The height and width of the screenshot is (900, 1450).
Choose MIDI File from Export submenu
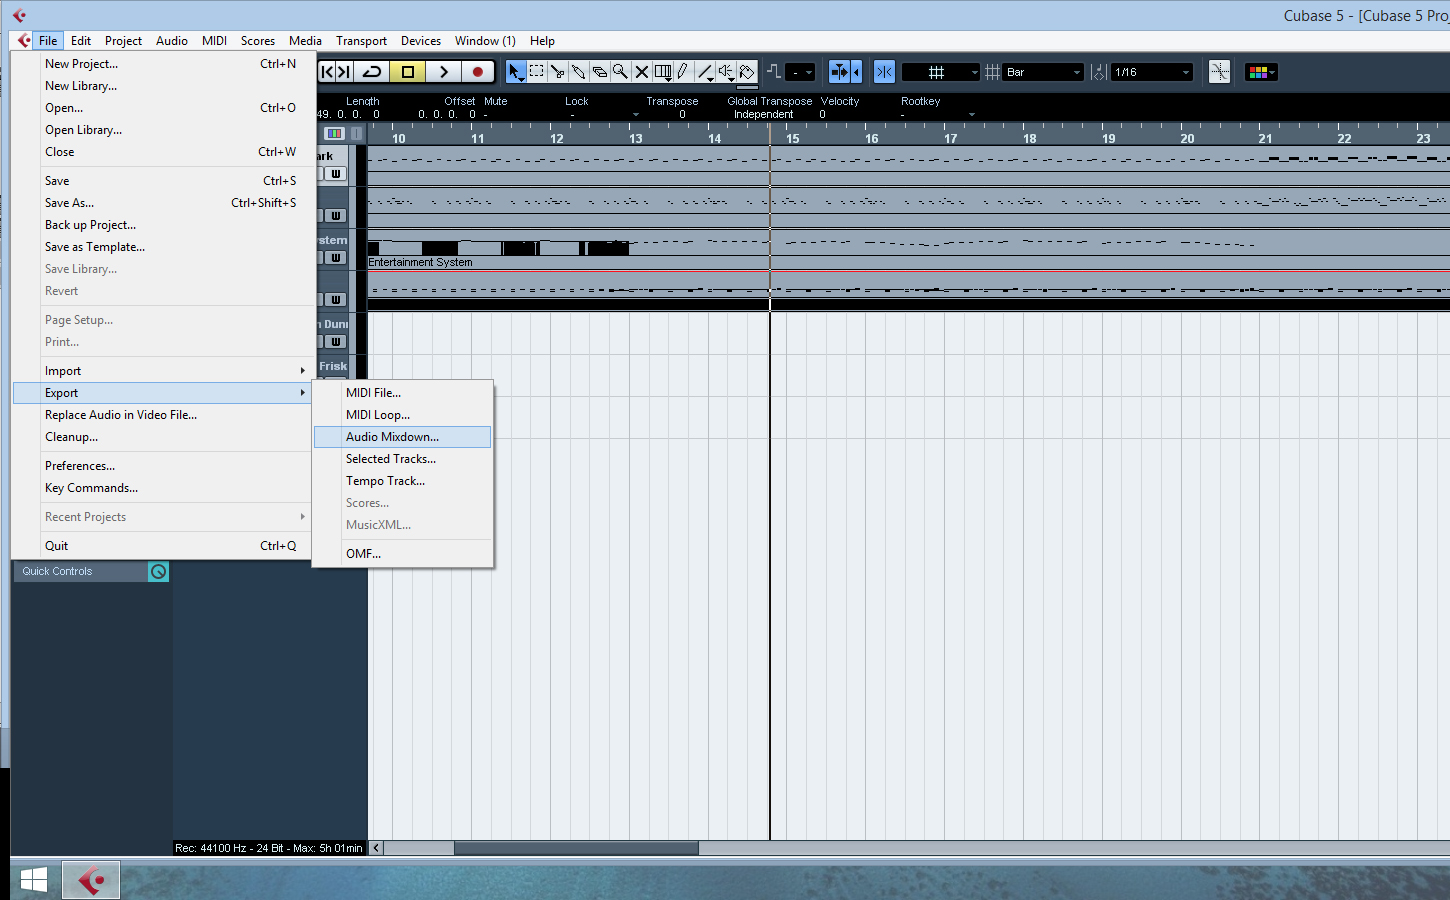tap(402, 393)
